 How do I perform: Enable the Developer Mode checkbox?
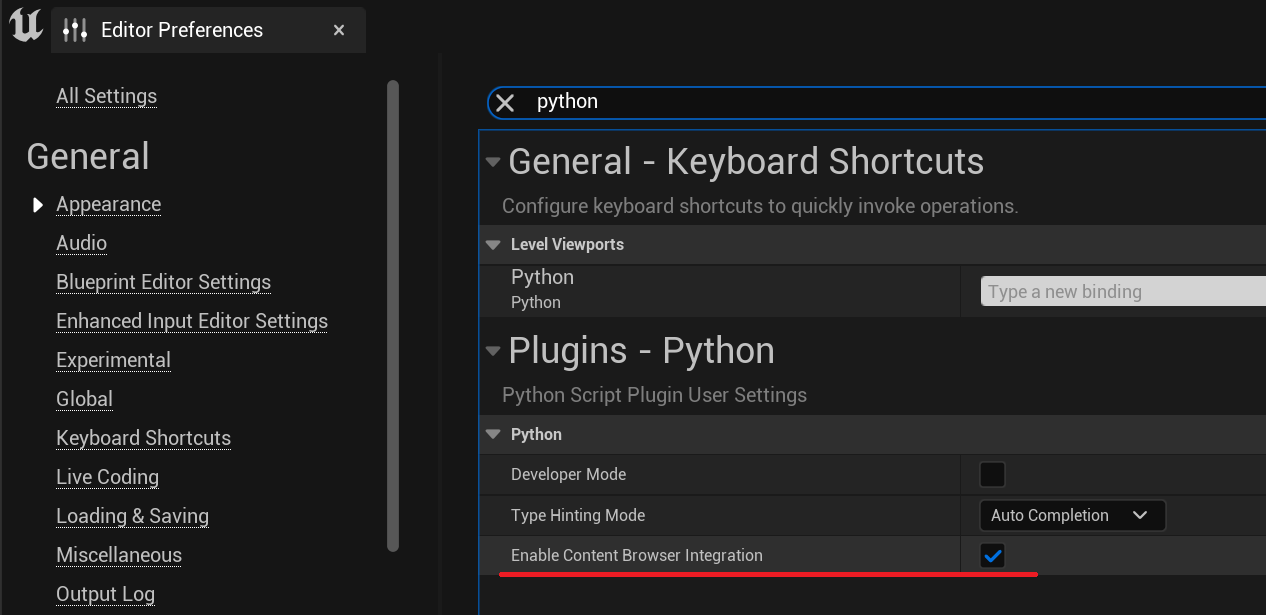tap(992, 474)
